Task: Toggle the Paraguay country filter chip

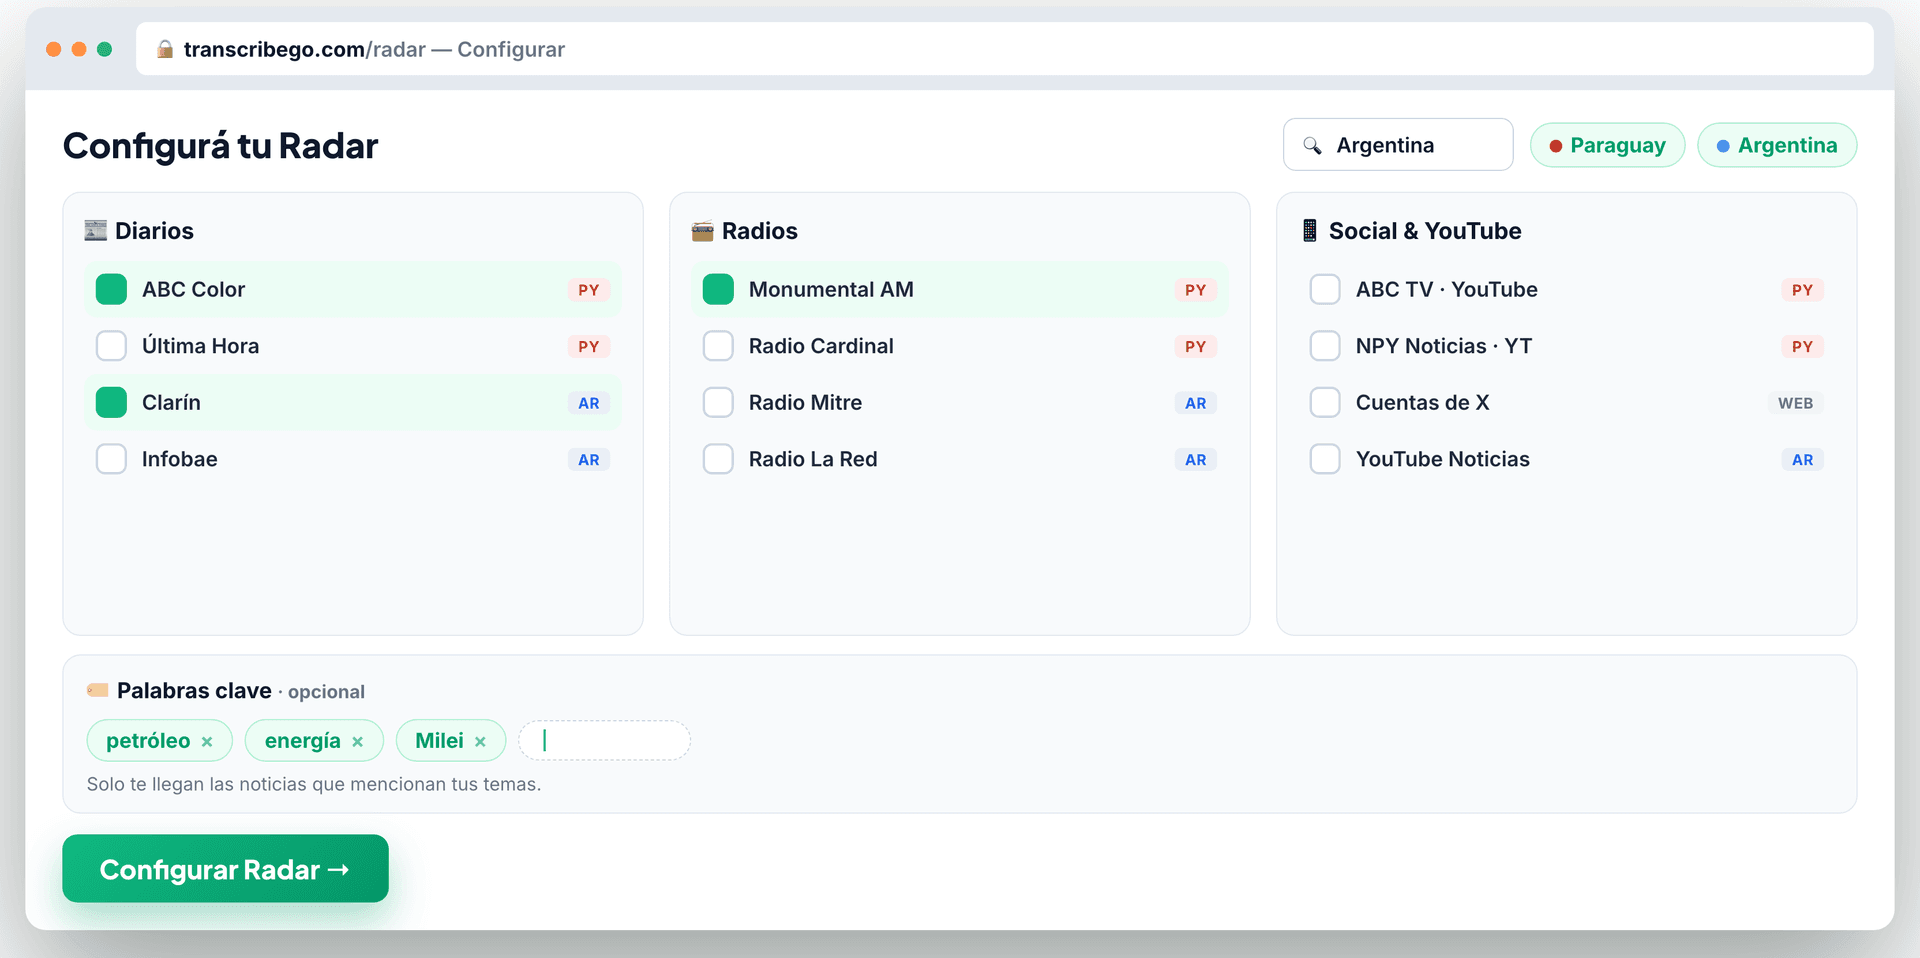Action: [x=1607, y=145]
